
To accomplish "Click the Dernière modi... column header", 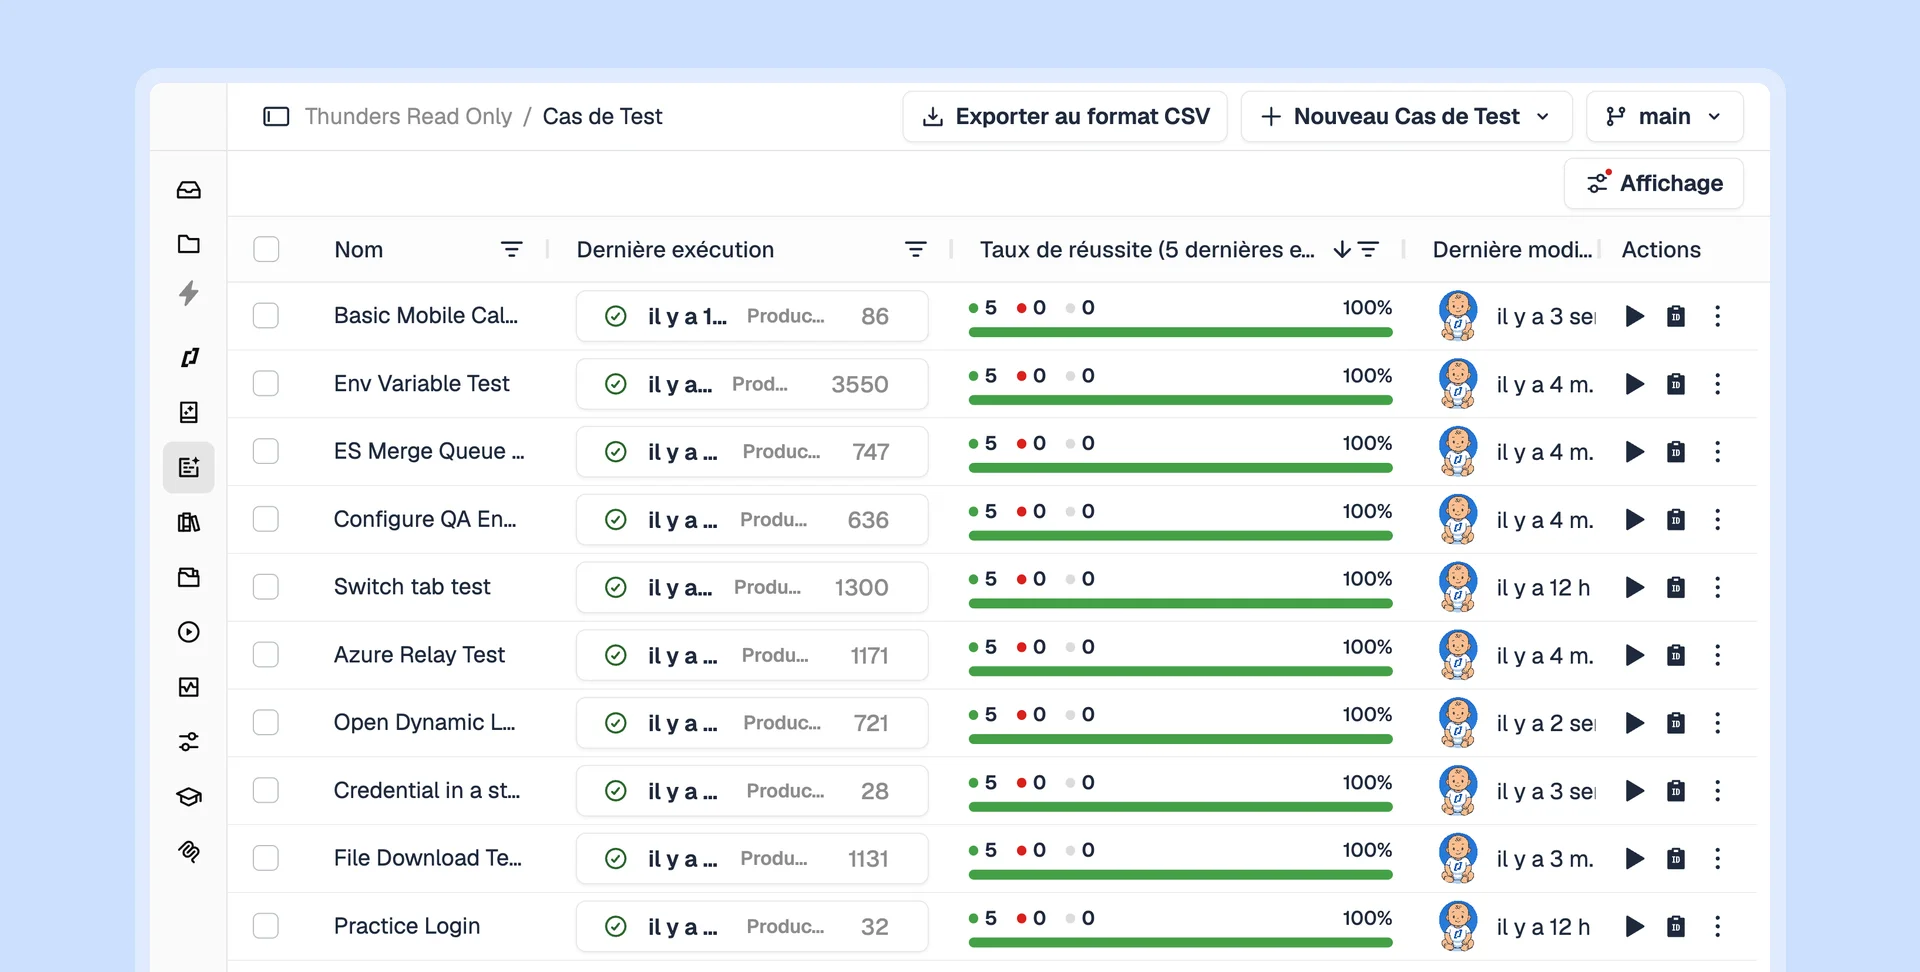I will pyautogui.click(x=1512, y=250).
